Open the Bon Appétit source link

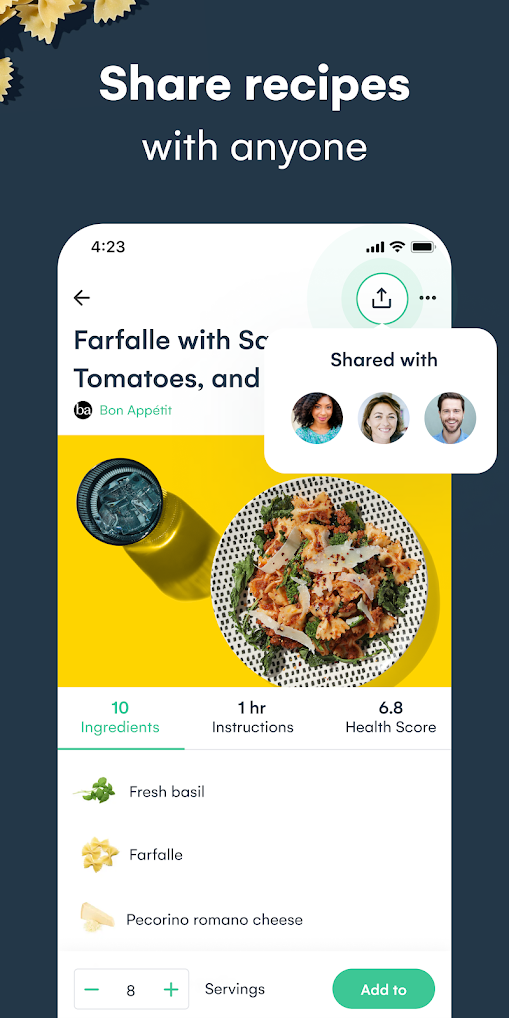click(x=136, y=410)
